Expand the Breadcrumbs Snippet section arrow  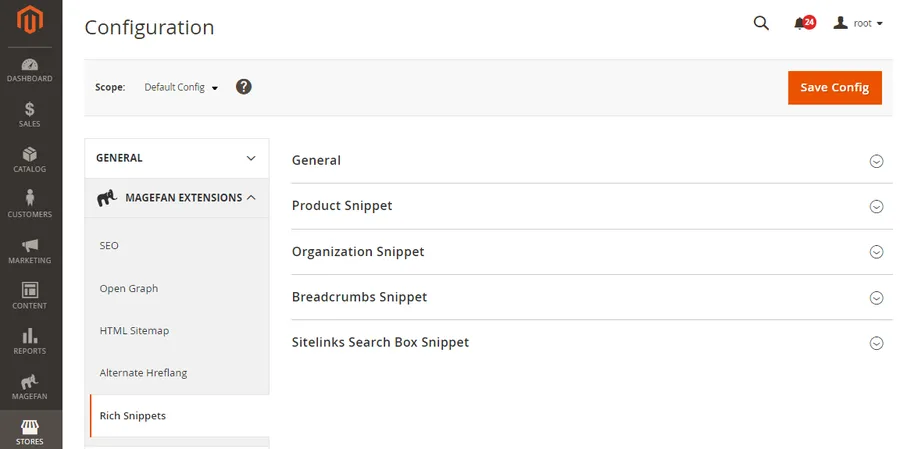[876, 297]
